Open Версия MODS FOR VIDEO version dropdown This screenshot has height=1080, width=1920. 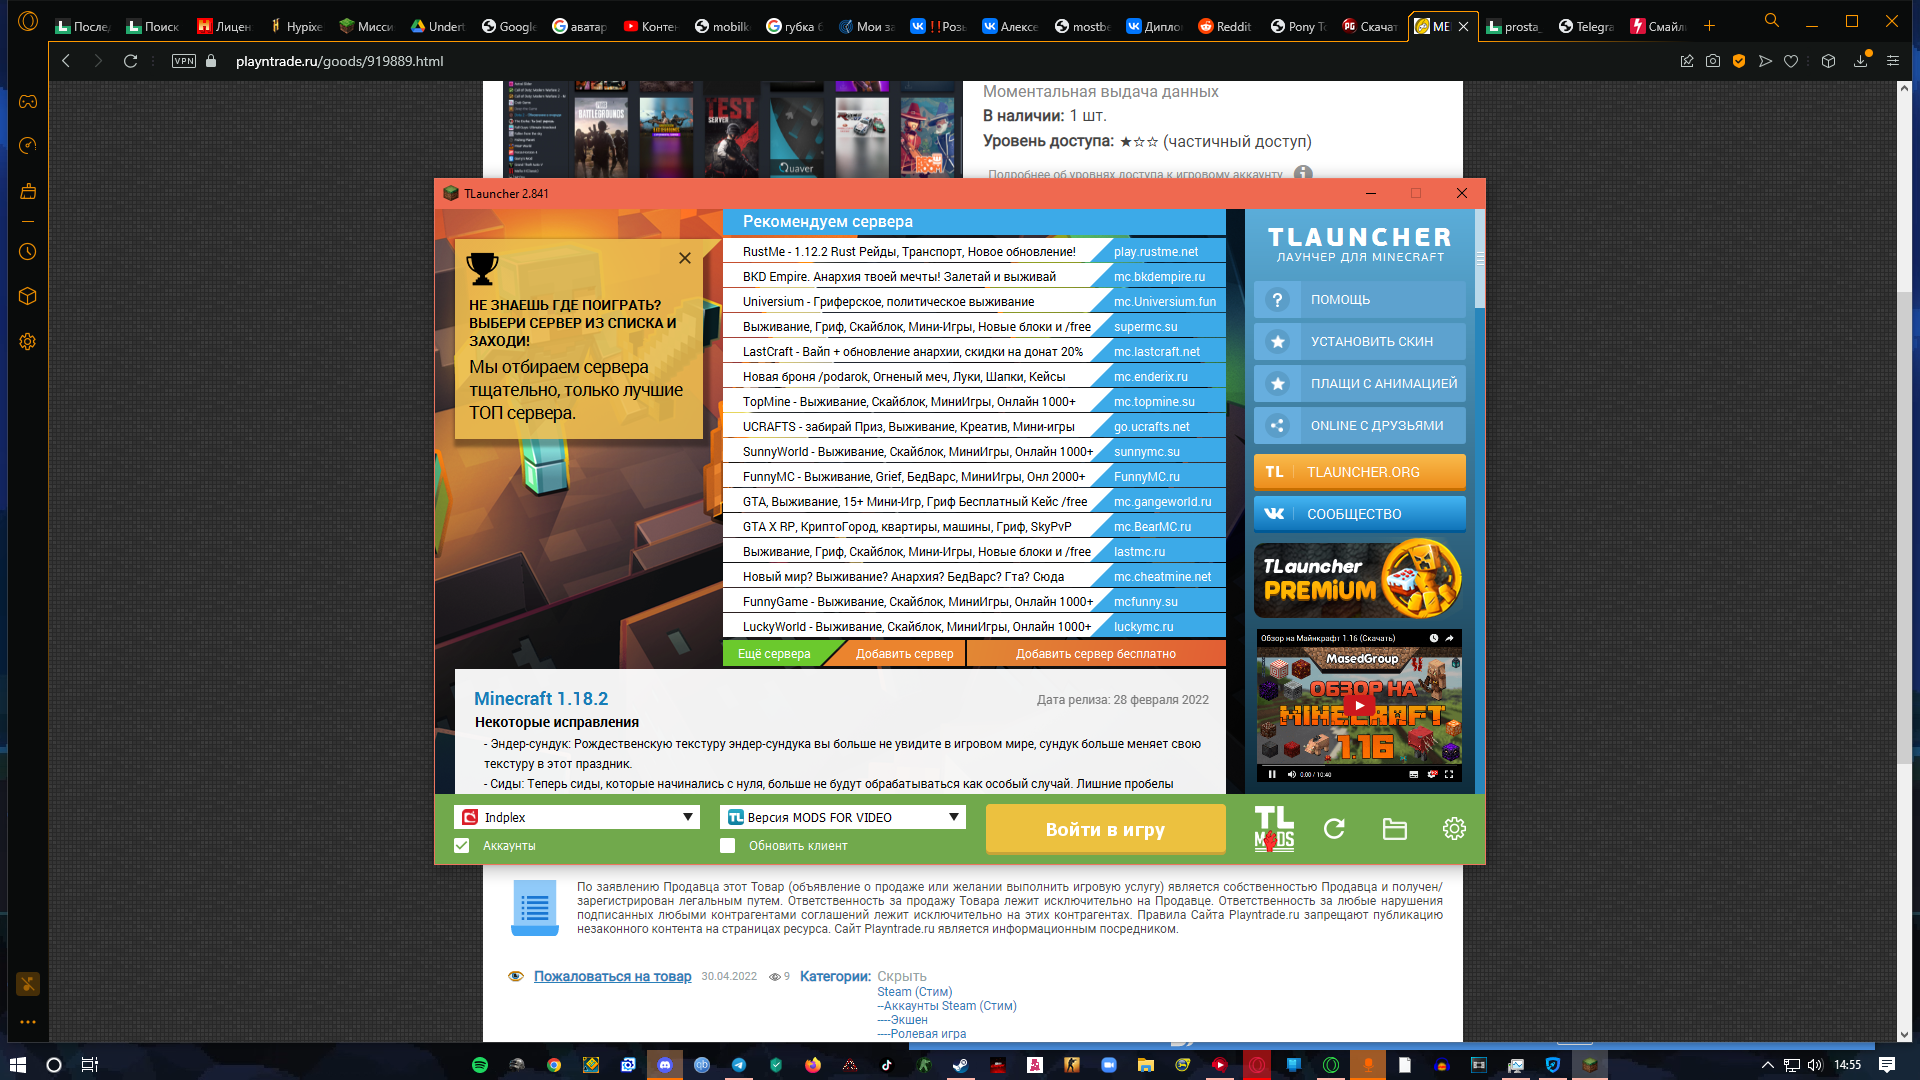(x=843, y=818)
